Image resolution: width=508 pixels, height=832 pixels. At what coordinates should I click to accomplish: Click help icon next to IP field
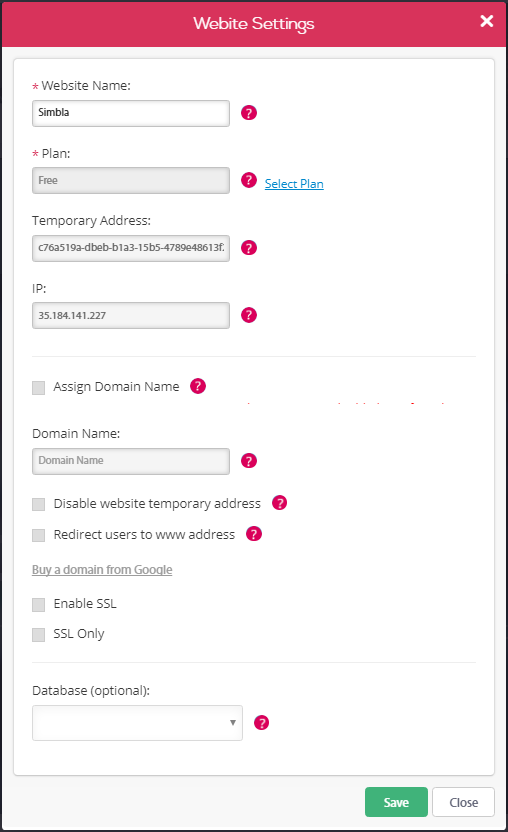[248, 315]
